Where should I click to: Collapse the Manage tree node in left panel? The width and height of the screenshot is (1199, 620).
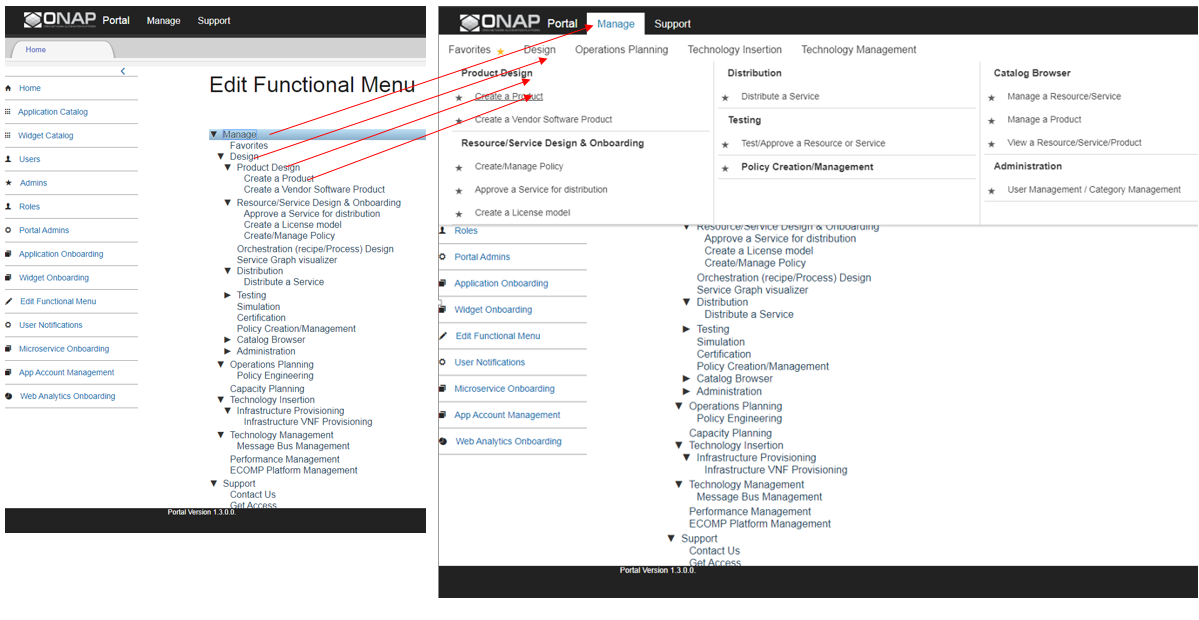pos(214,135)
